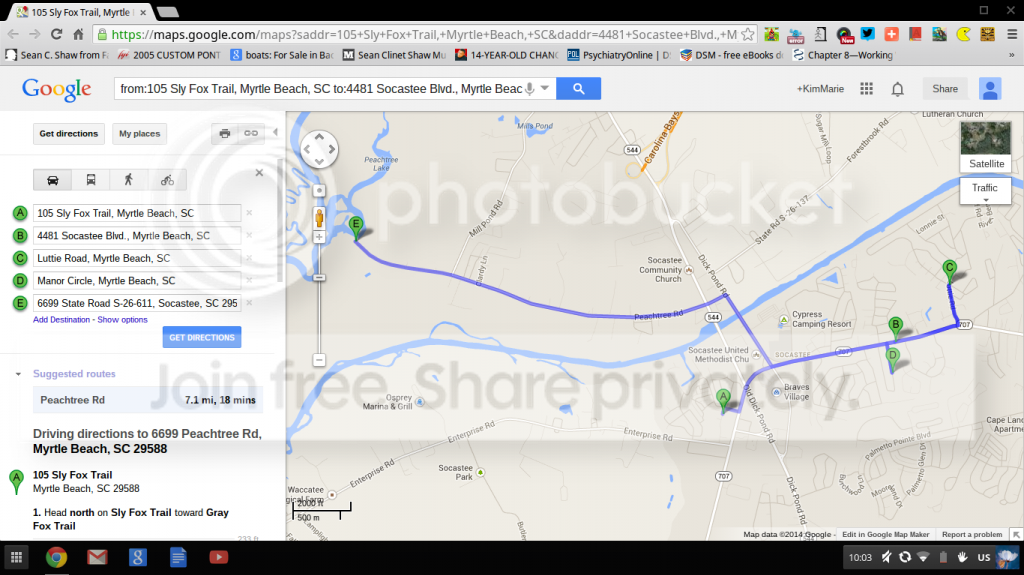Click the Add Destination link
This screenshot has width=1024, height=575.
[x=61, y=320]
